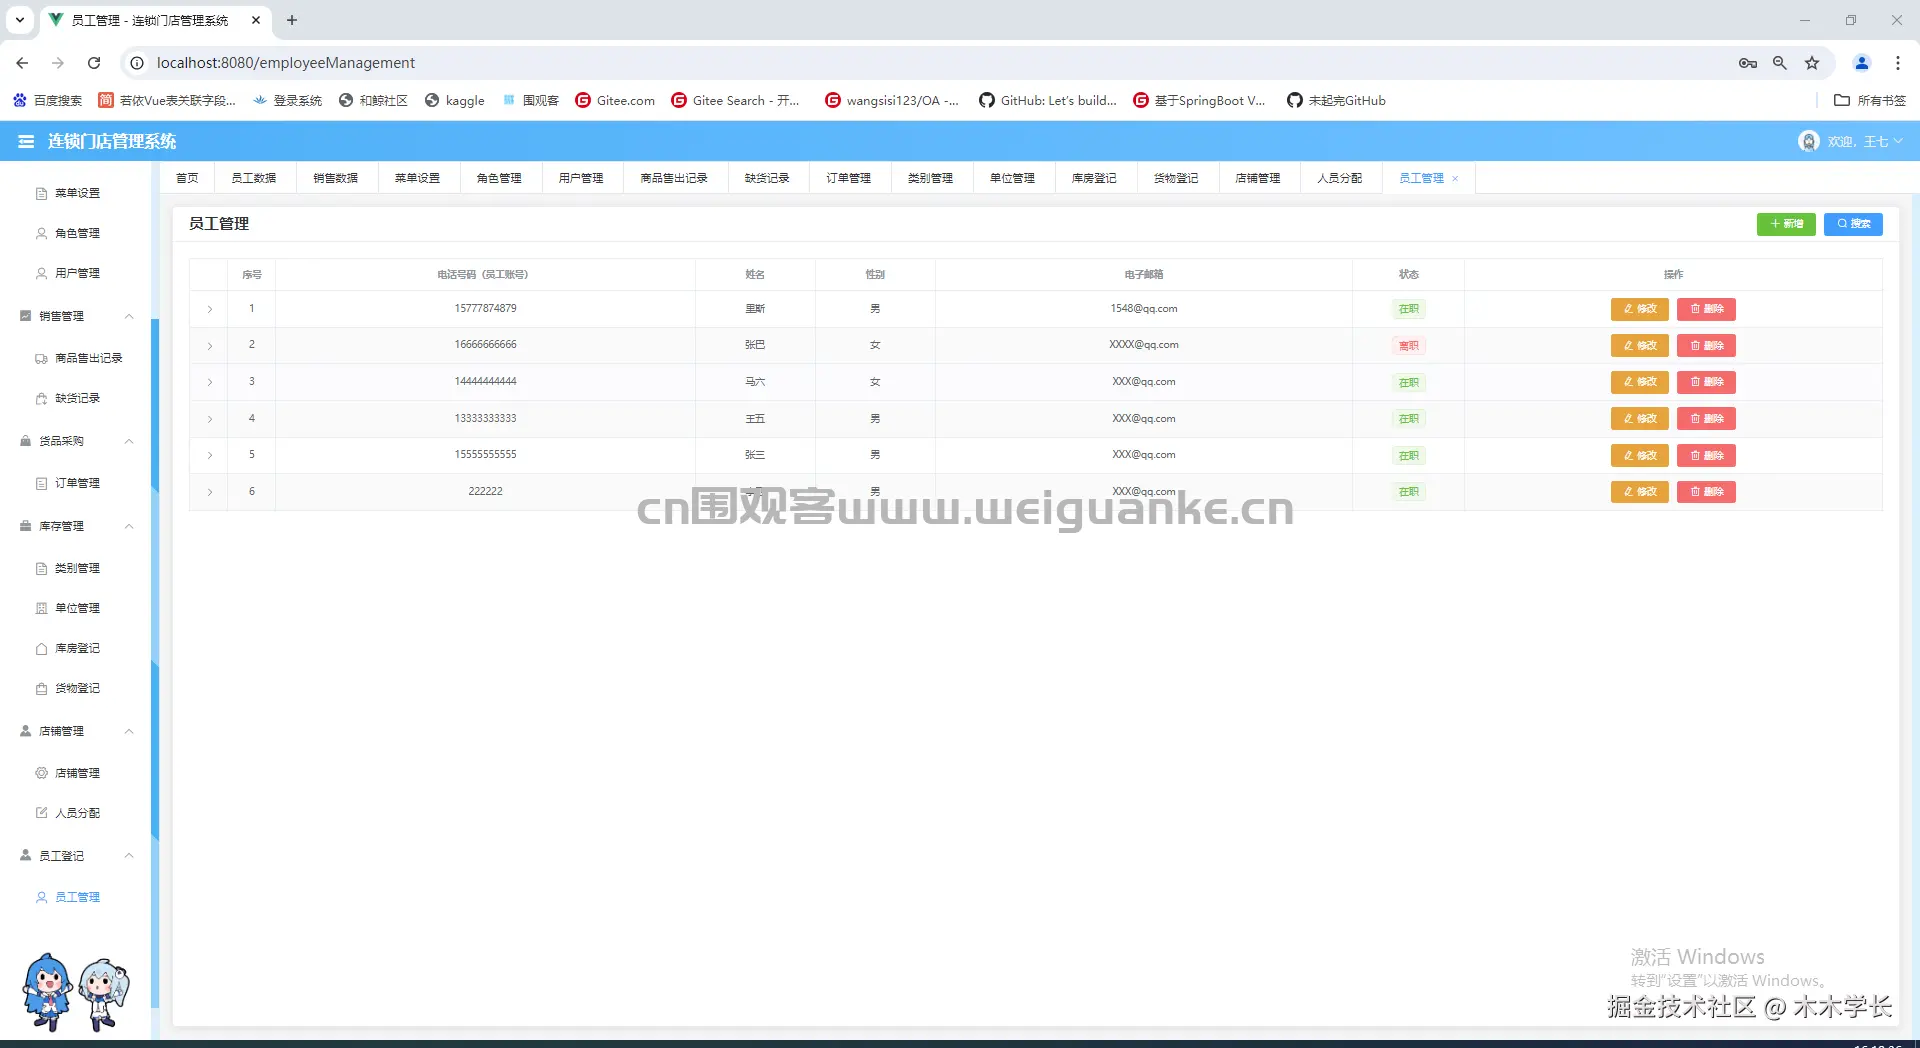Open the Chrome three-dot menu
This screenshot has width=1920, height=1048.
pyautogui.click(x=1898, y=63)
